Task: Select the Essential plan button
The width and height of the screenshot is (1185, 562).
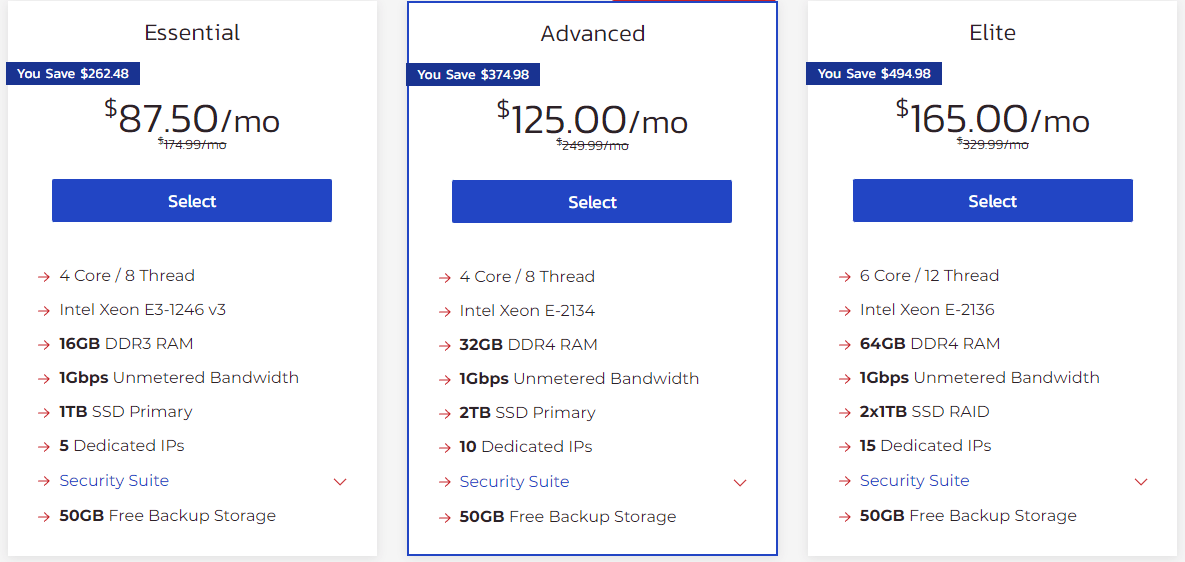Action: pos(192,201)
